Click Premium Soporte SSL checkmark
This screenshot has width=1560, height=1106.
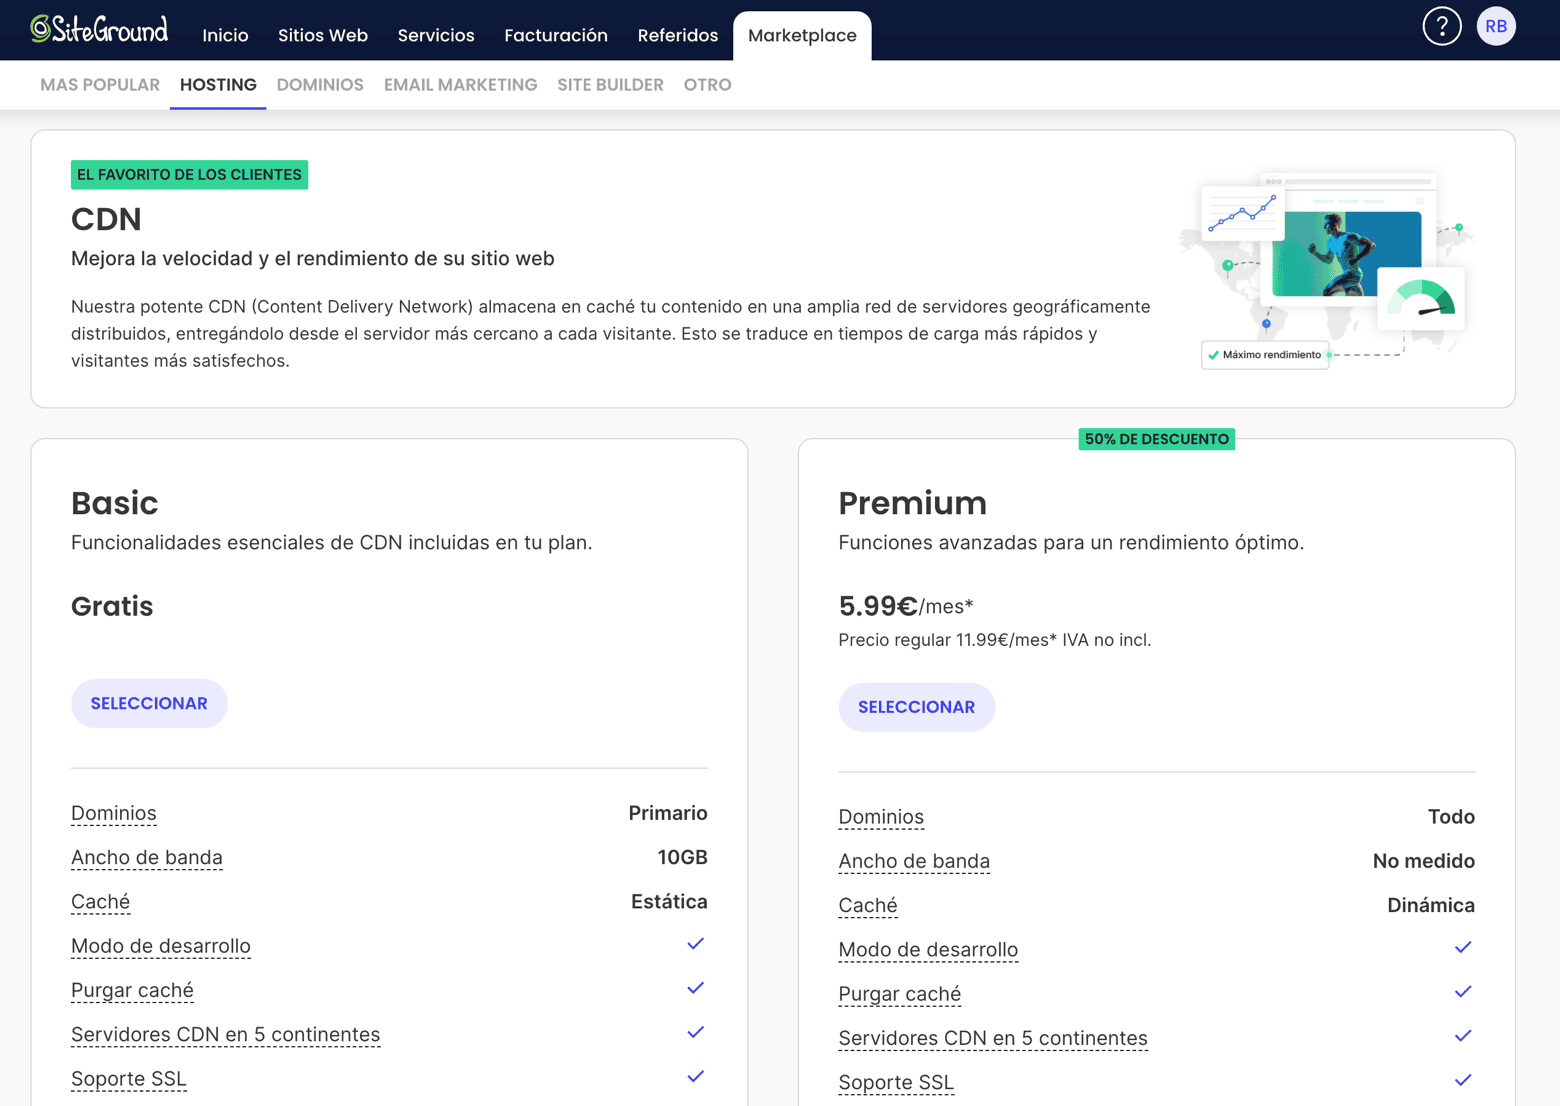click(1463, 1081)
